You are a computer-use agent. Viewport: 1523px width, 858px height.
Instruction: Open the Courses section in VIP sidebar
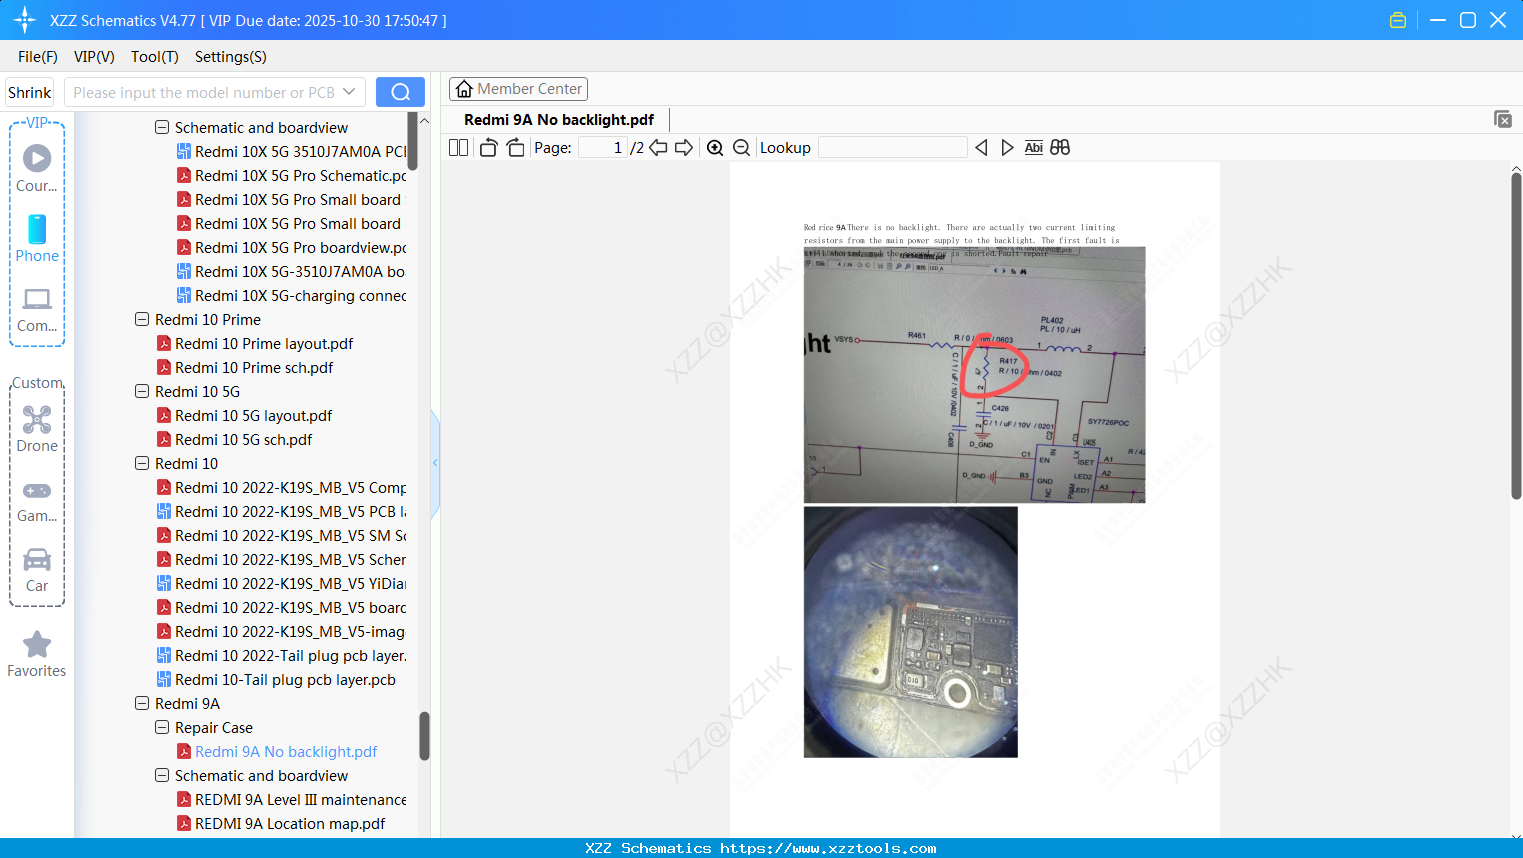click(x=37, y=168)
